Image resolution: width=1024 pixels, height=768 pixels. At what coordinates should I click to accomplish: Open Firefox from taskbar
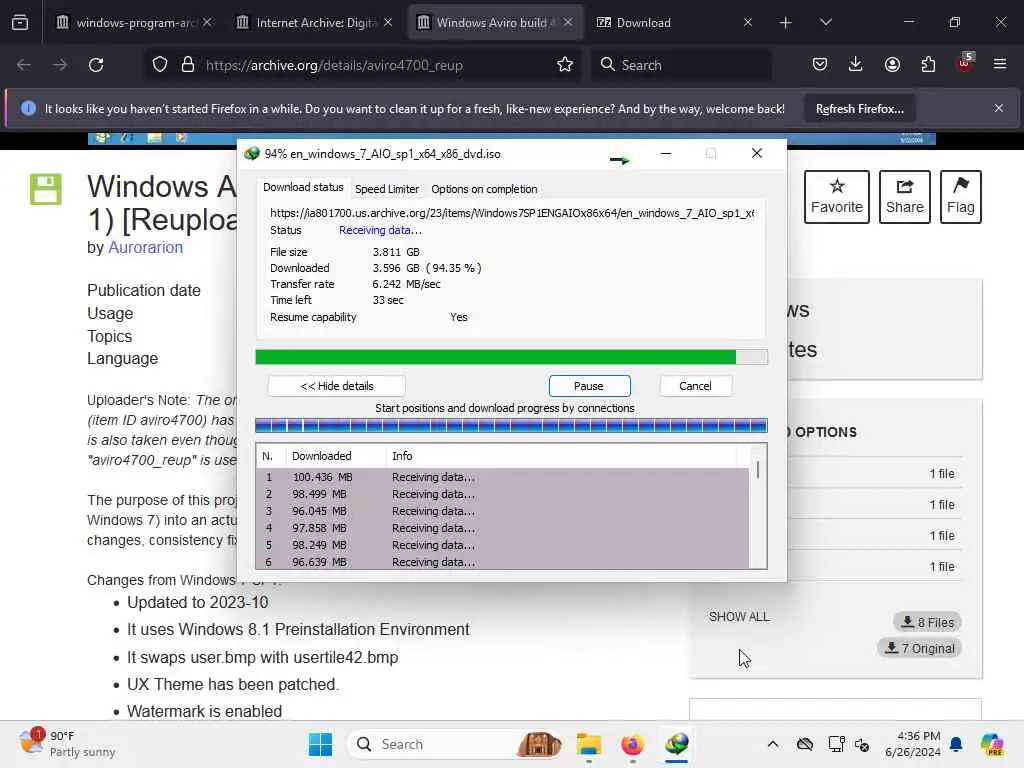632,744
